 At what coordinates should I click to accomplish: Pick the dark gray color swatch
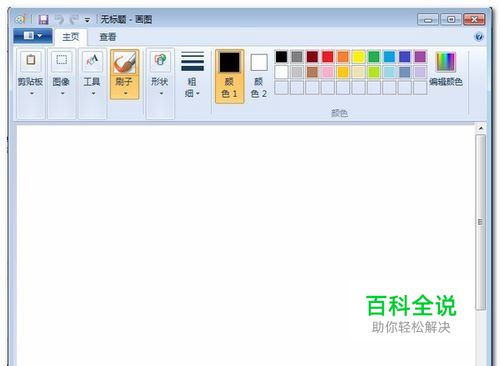click(x=297, y=57)
